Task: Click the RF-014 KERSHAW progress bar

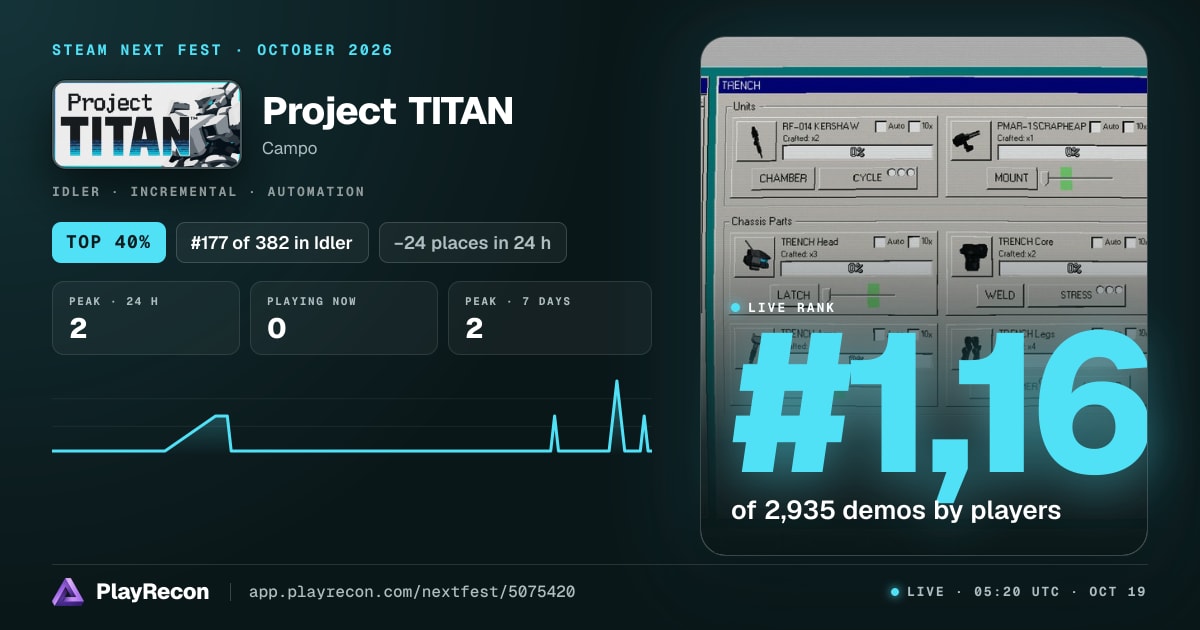Action: pos(857,152)
